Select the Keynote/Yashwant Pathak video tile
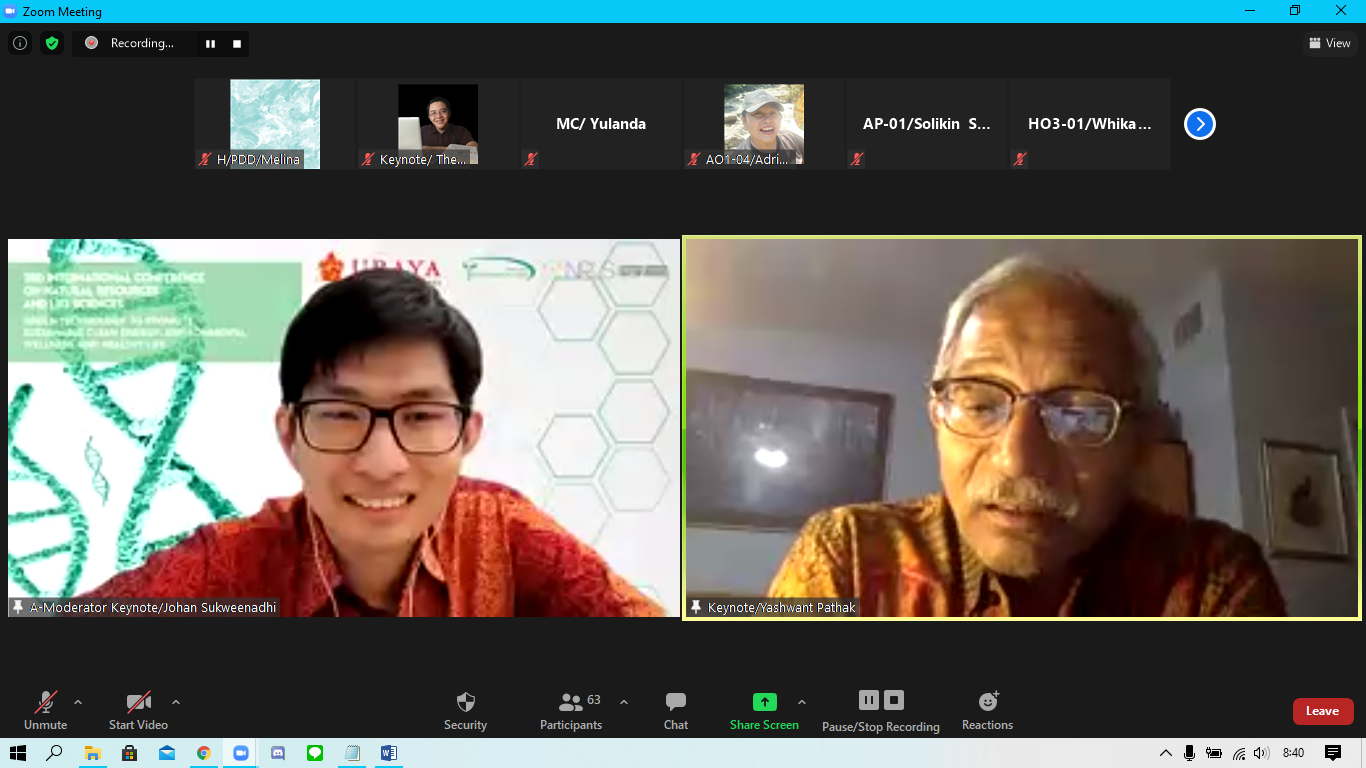 click(x=1021, y=428)
